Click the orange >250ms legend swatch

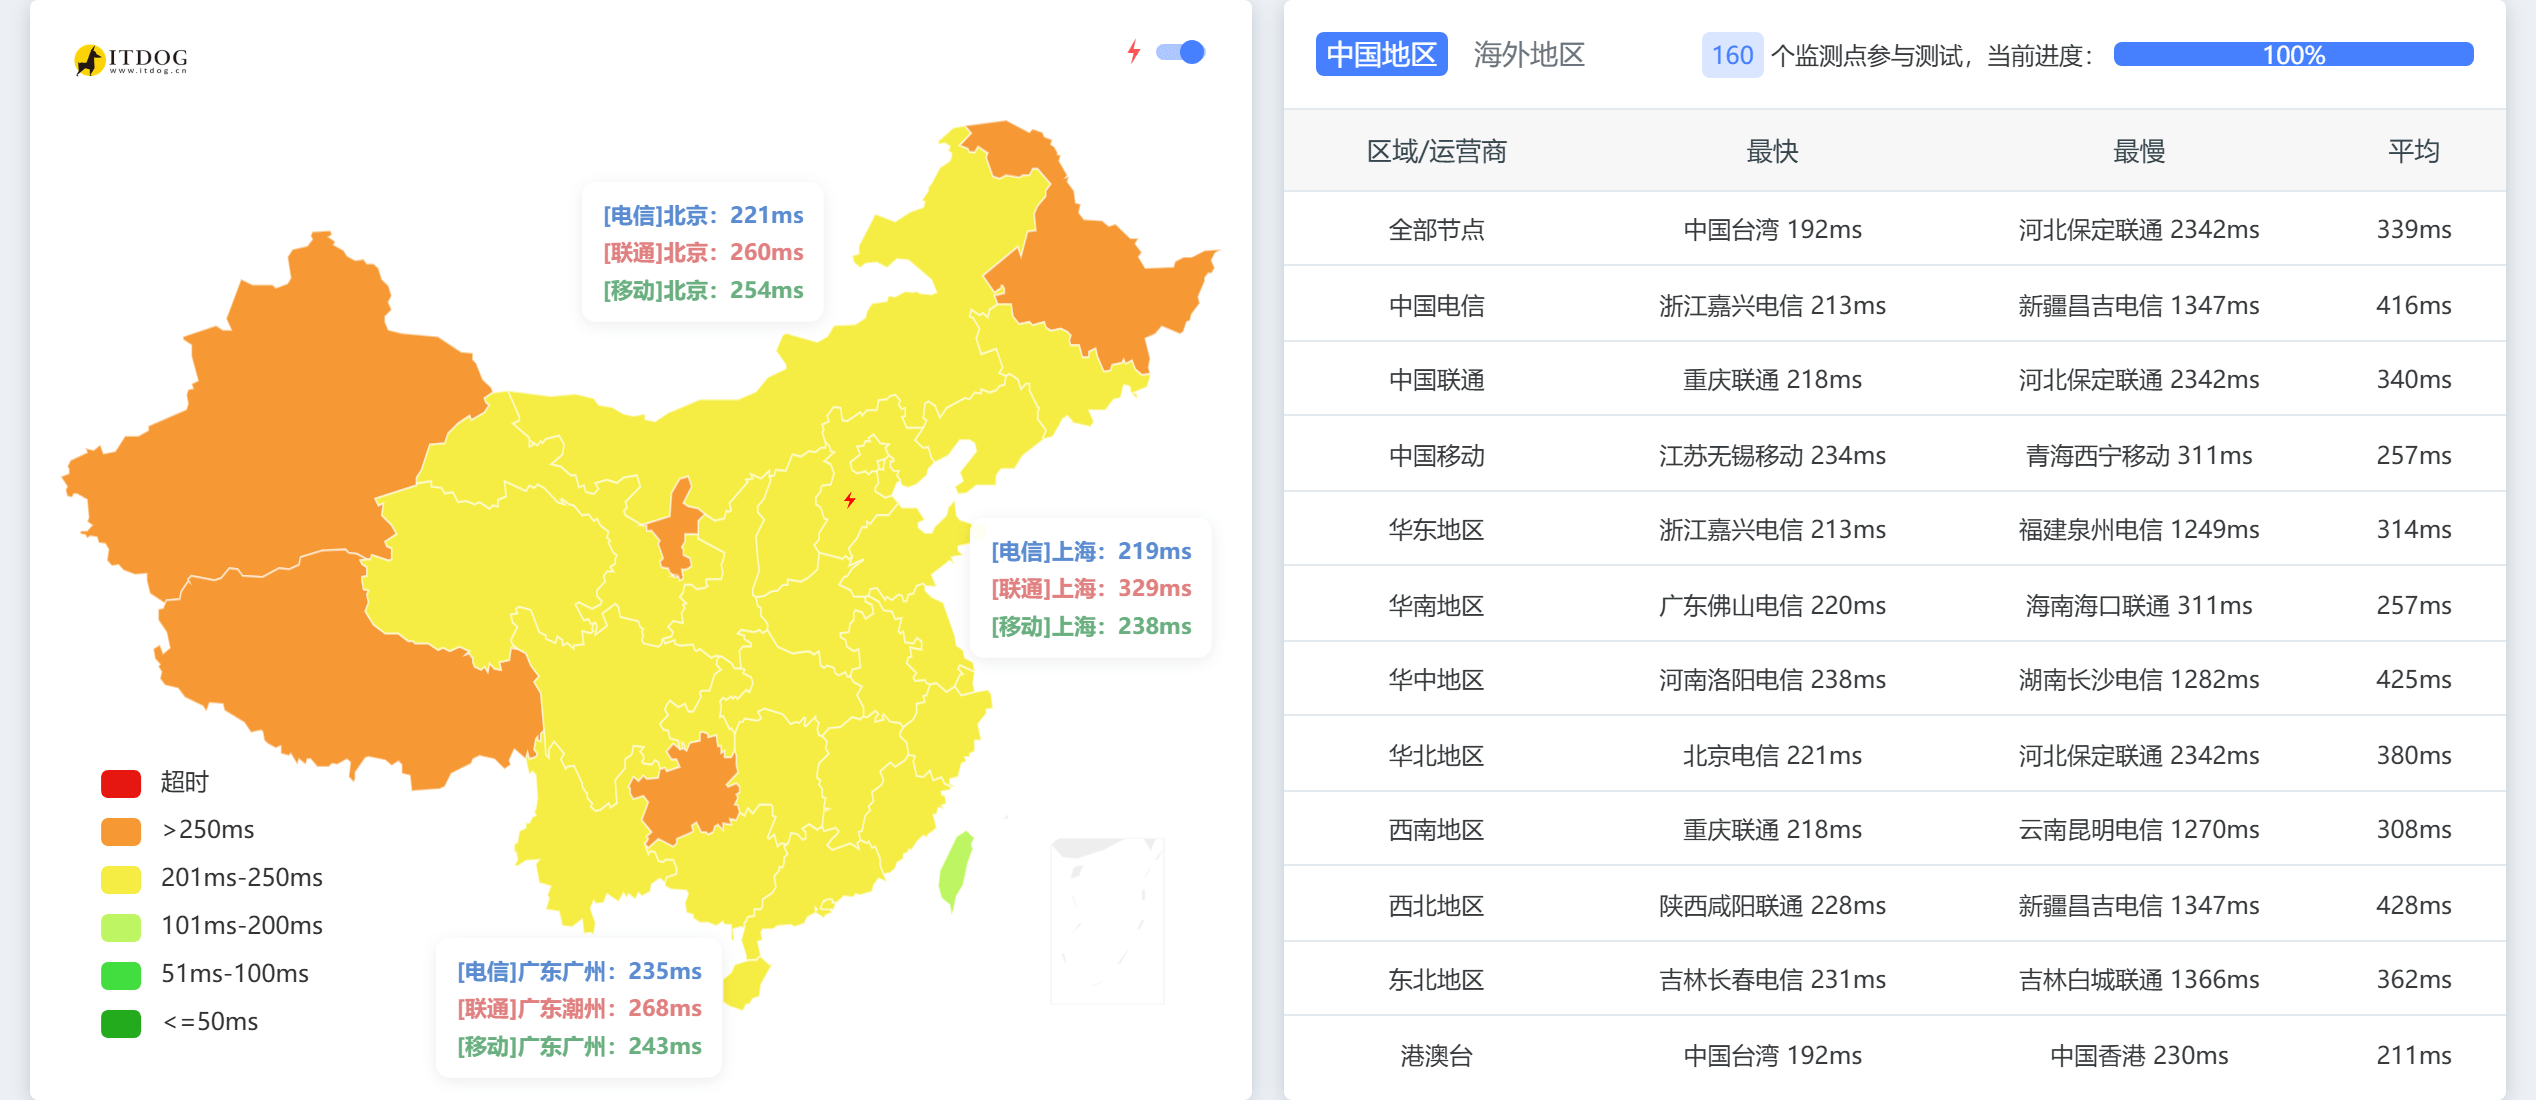[x=121, y=831]
